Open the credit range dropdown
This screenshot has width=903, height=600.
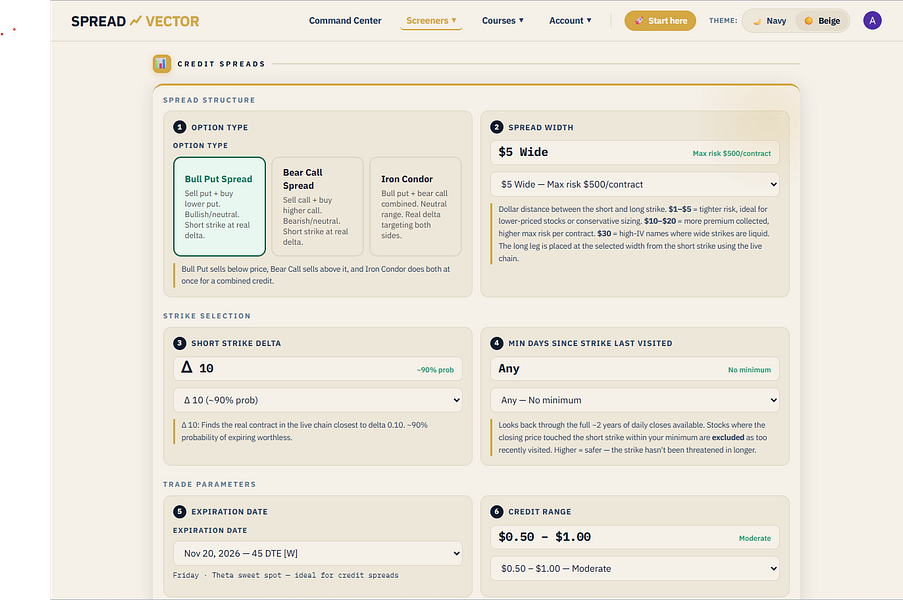coord(635,568)
